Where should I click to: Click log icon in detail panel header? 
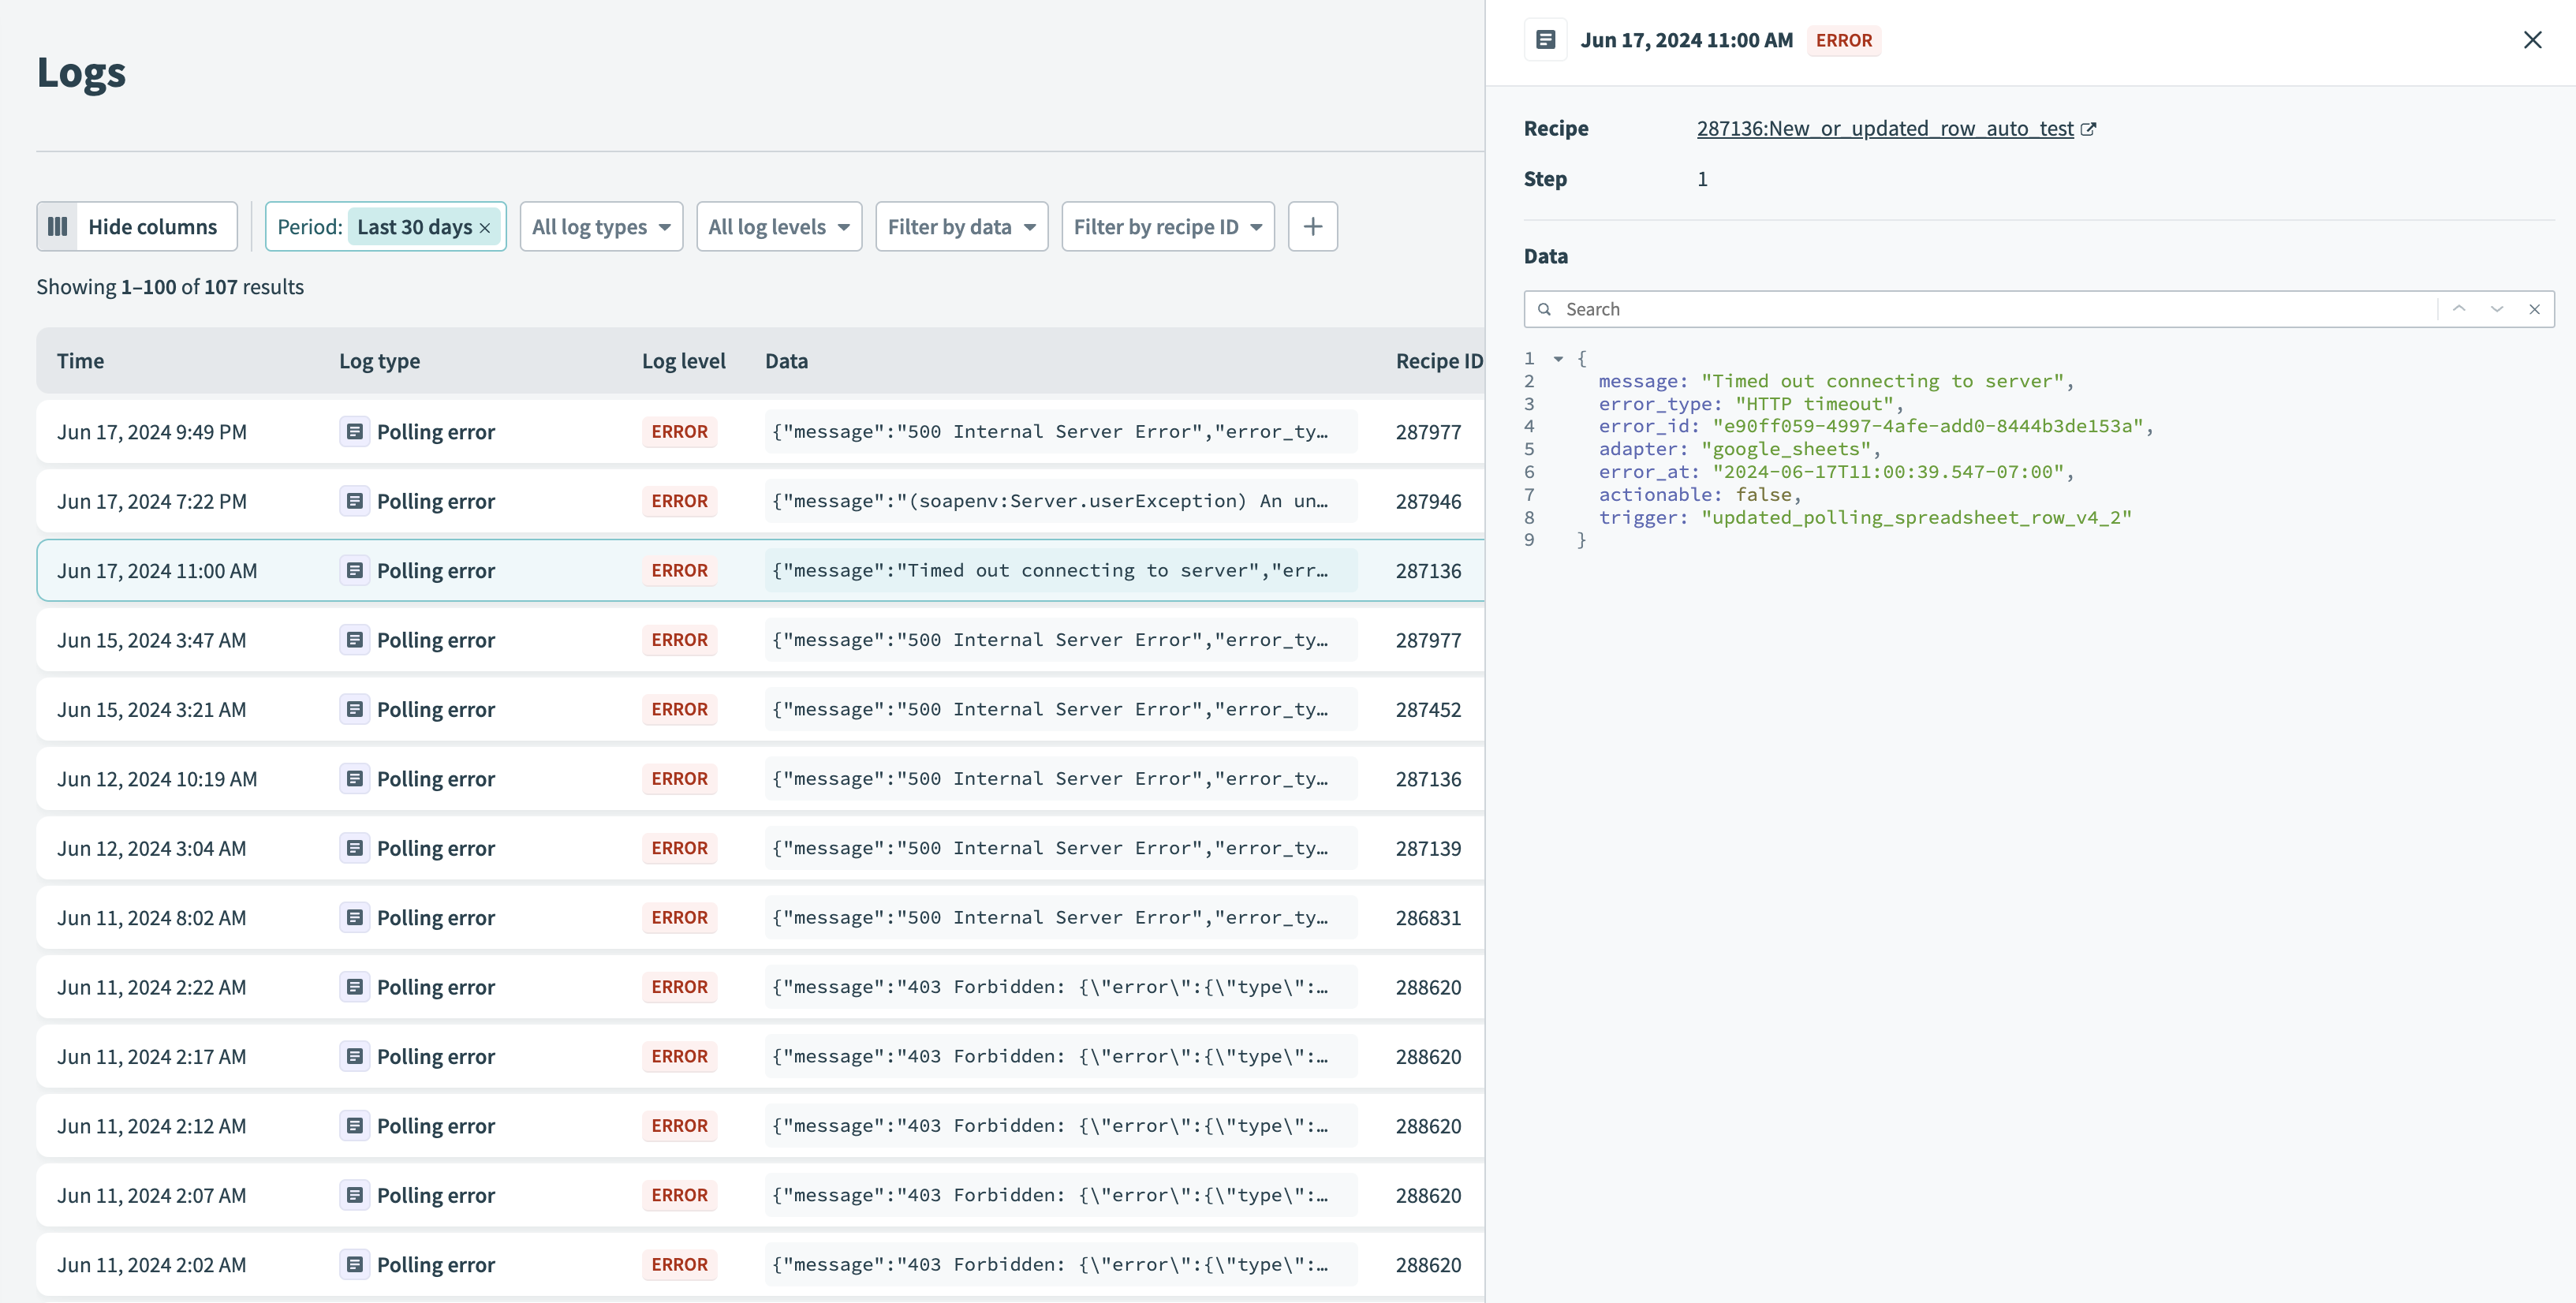coord(1545,40)
